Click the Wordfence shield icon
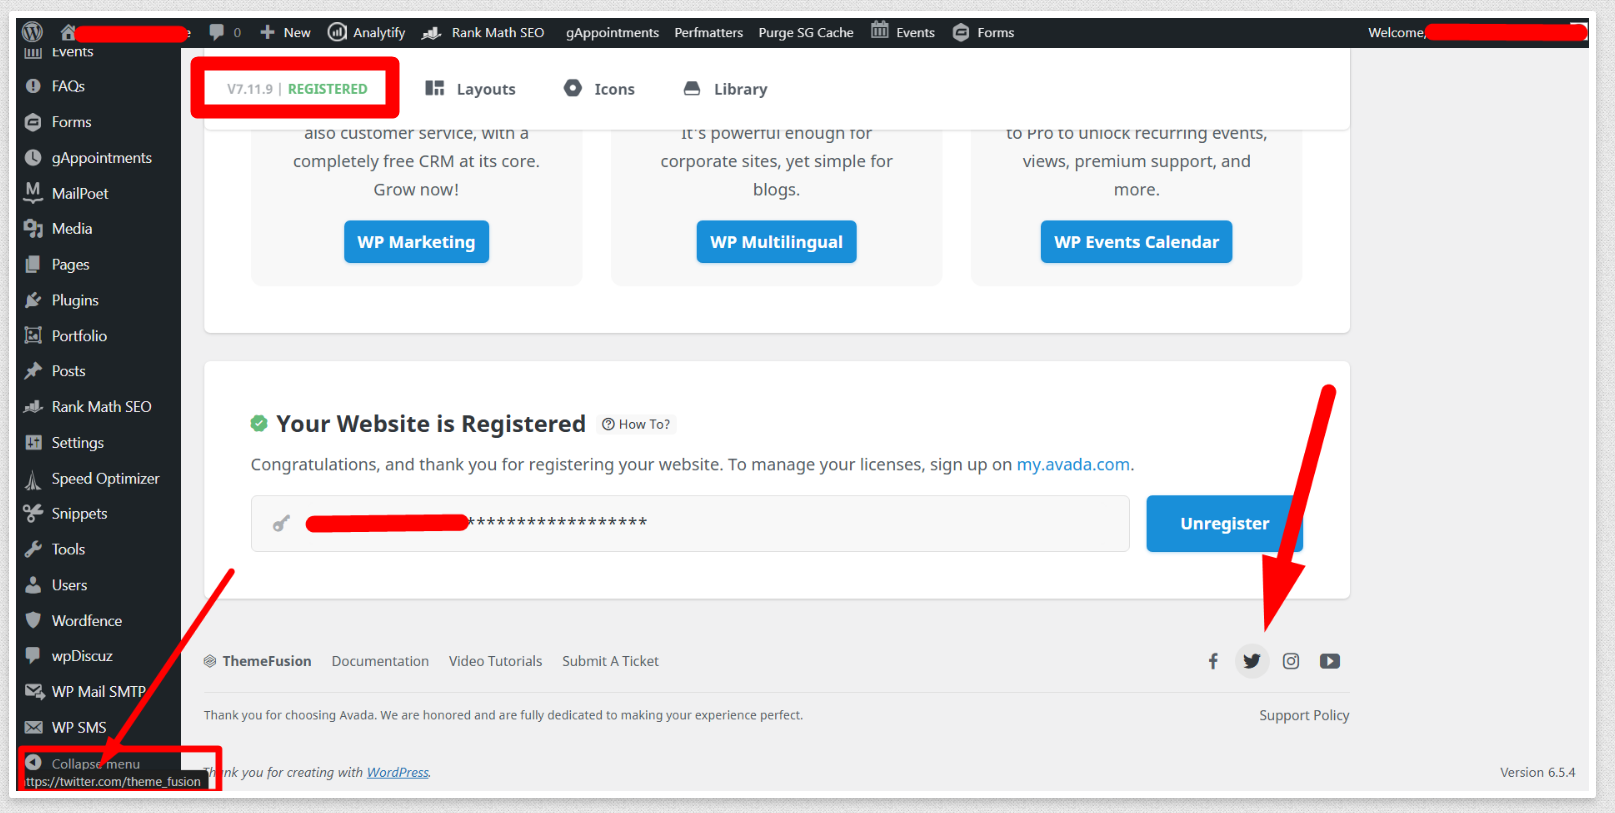 (33, 620)
